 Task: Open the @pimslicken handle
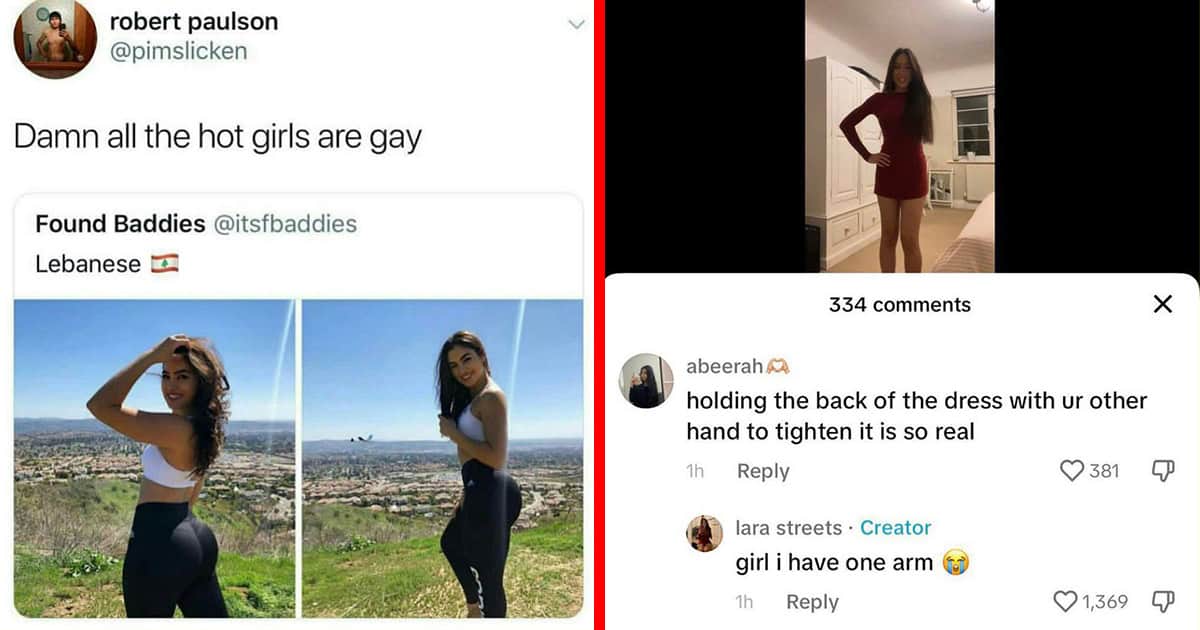tap(177, 50)
